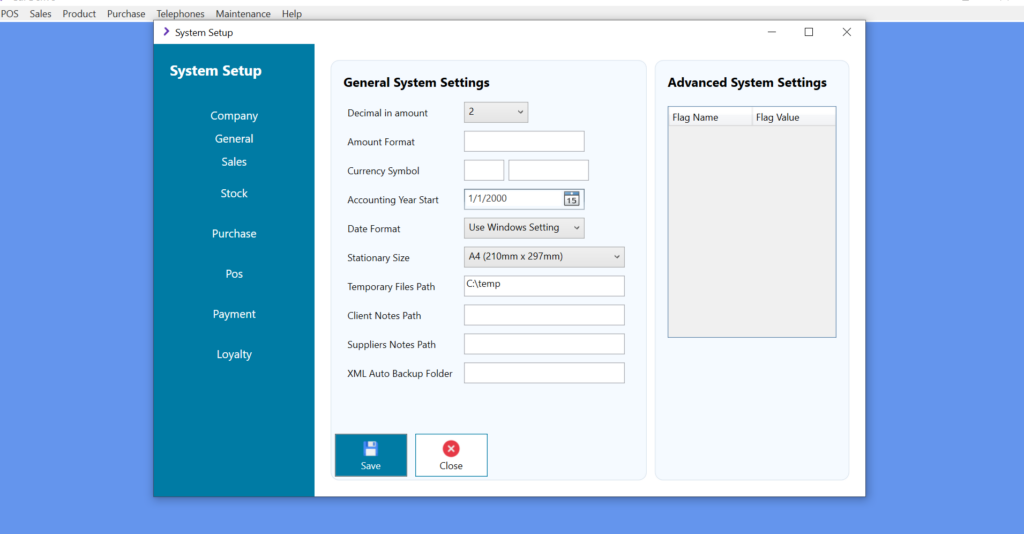Viewport: 1024px width, 534px height.
Task: Expand the Stationary Size dropdown
Action: (x=616, y=257)
